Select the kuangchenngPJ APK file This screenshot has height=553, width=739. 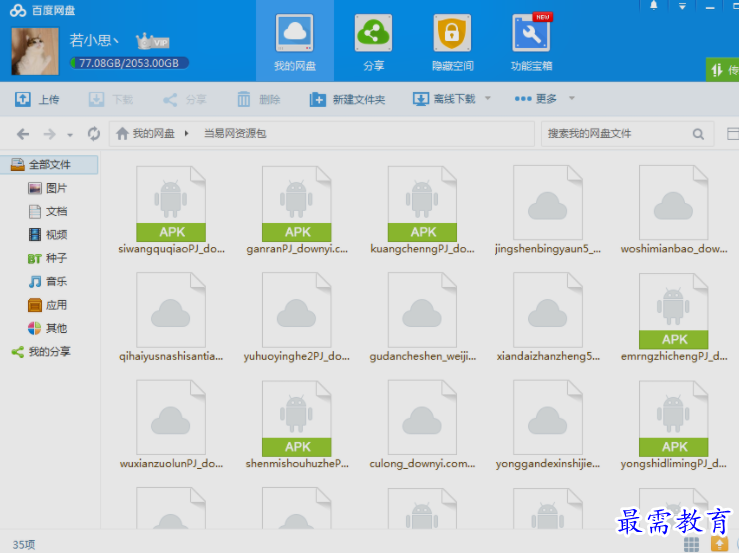[422, 210]
